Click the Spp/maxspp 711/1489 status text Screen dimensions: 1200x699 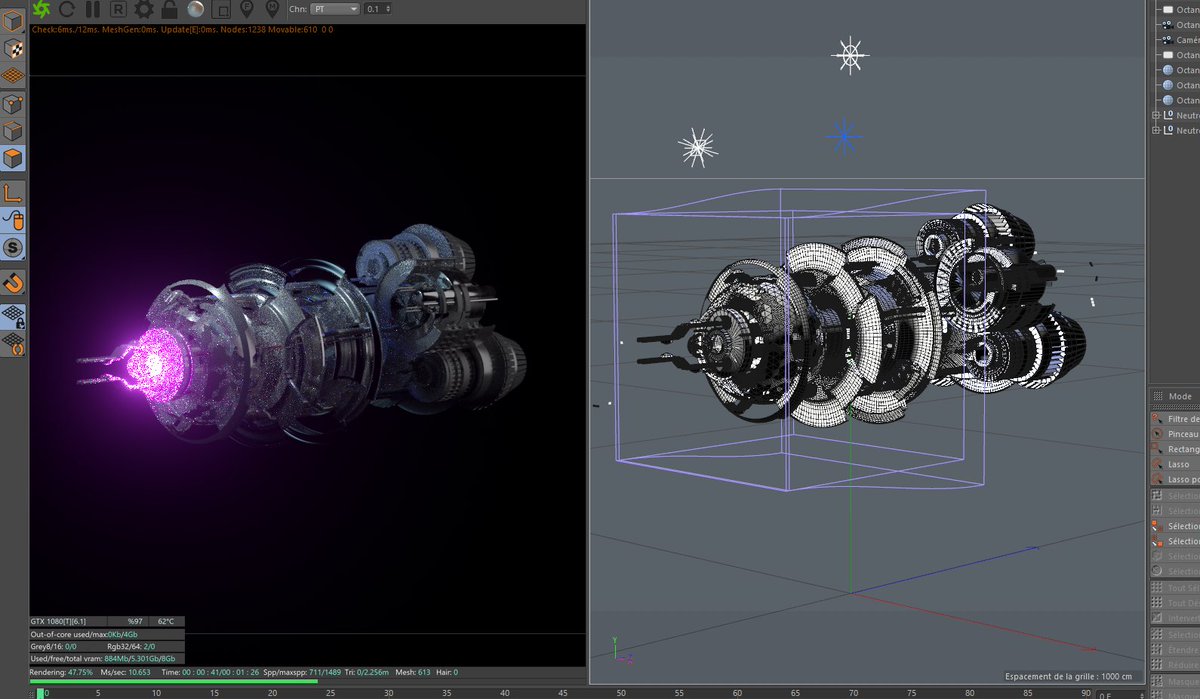pyautogui.click(x=303, y=672)
